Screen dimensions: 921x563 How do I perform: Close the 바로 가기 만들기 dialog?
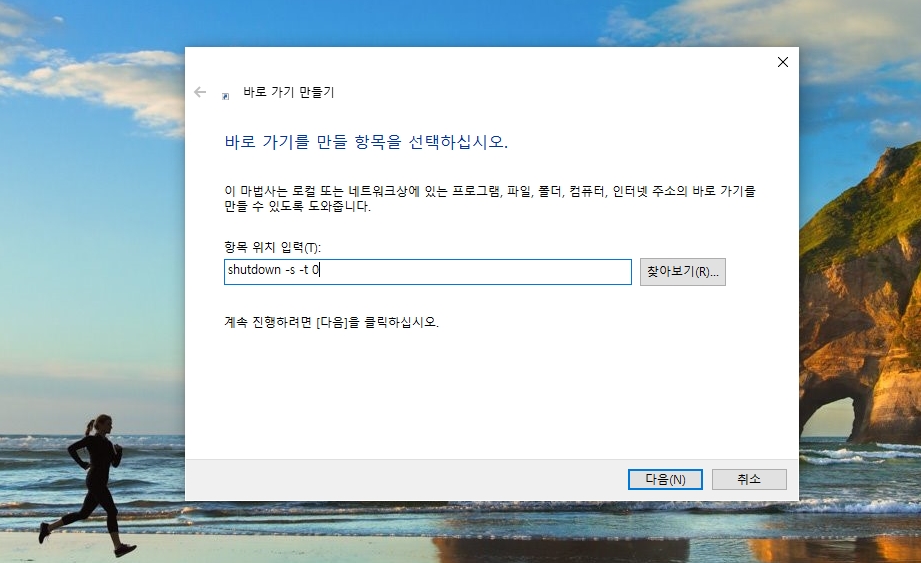(782, 62)
